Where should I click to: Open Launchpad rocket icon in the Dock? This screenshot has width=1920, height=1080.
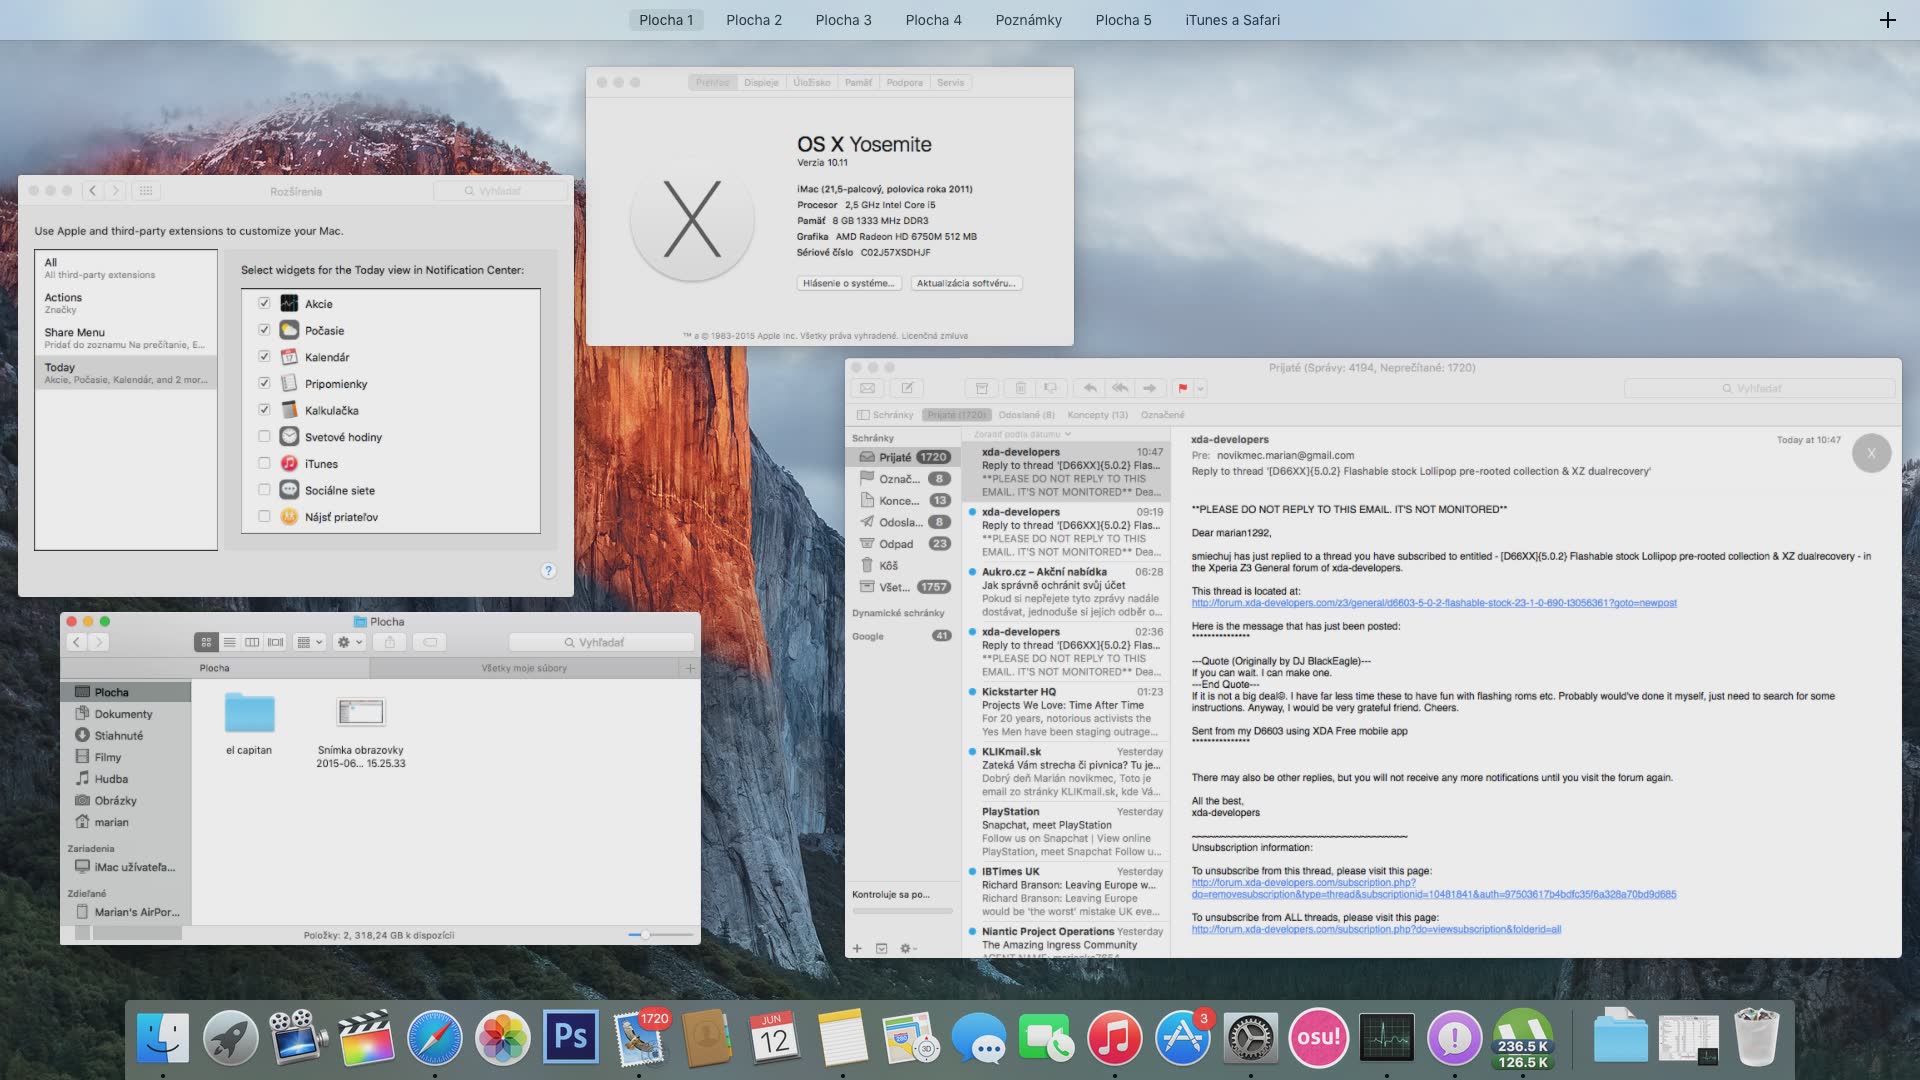[x=230, y=1037]
